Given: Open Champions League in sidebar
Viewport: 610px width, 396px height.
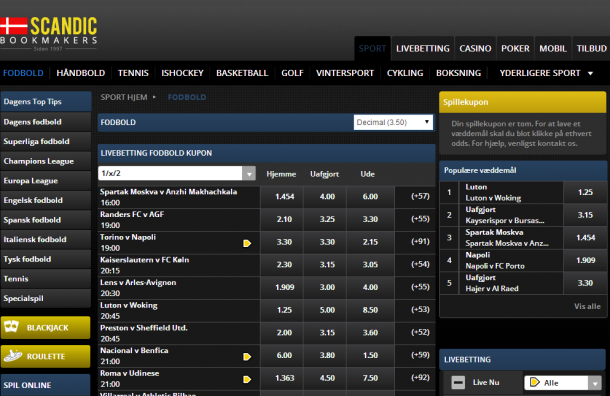Looking at the screenshot, I should click(46, 161).
